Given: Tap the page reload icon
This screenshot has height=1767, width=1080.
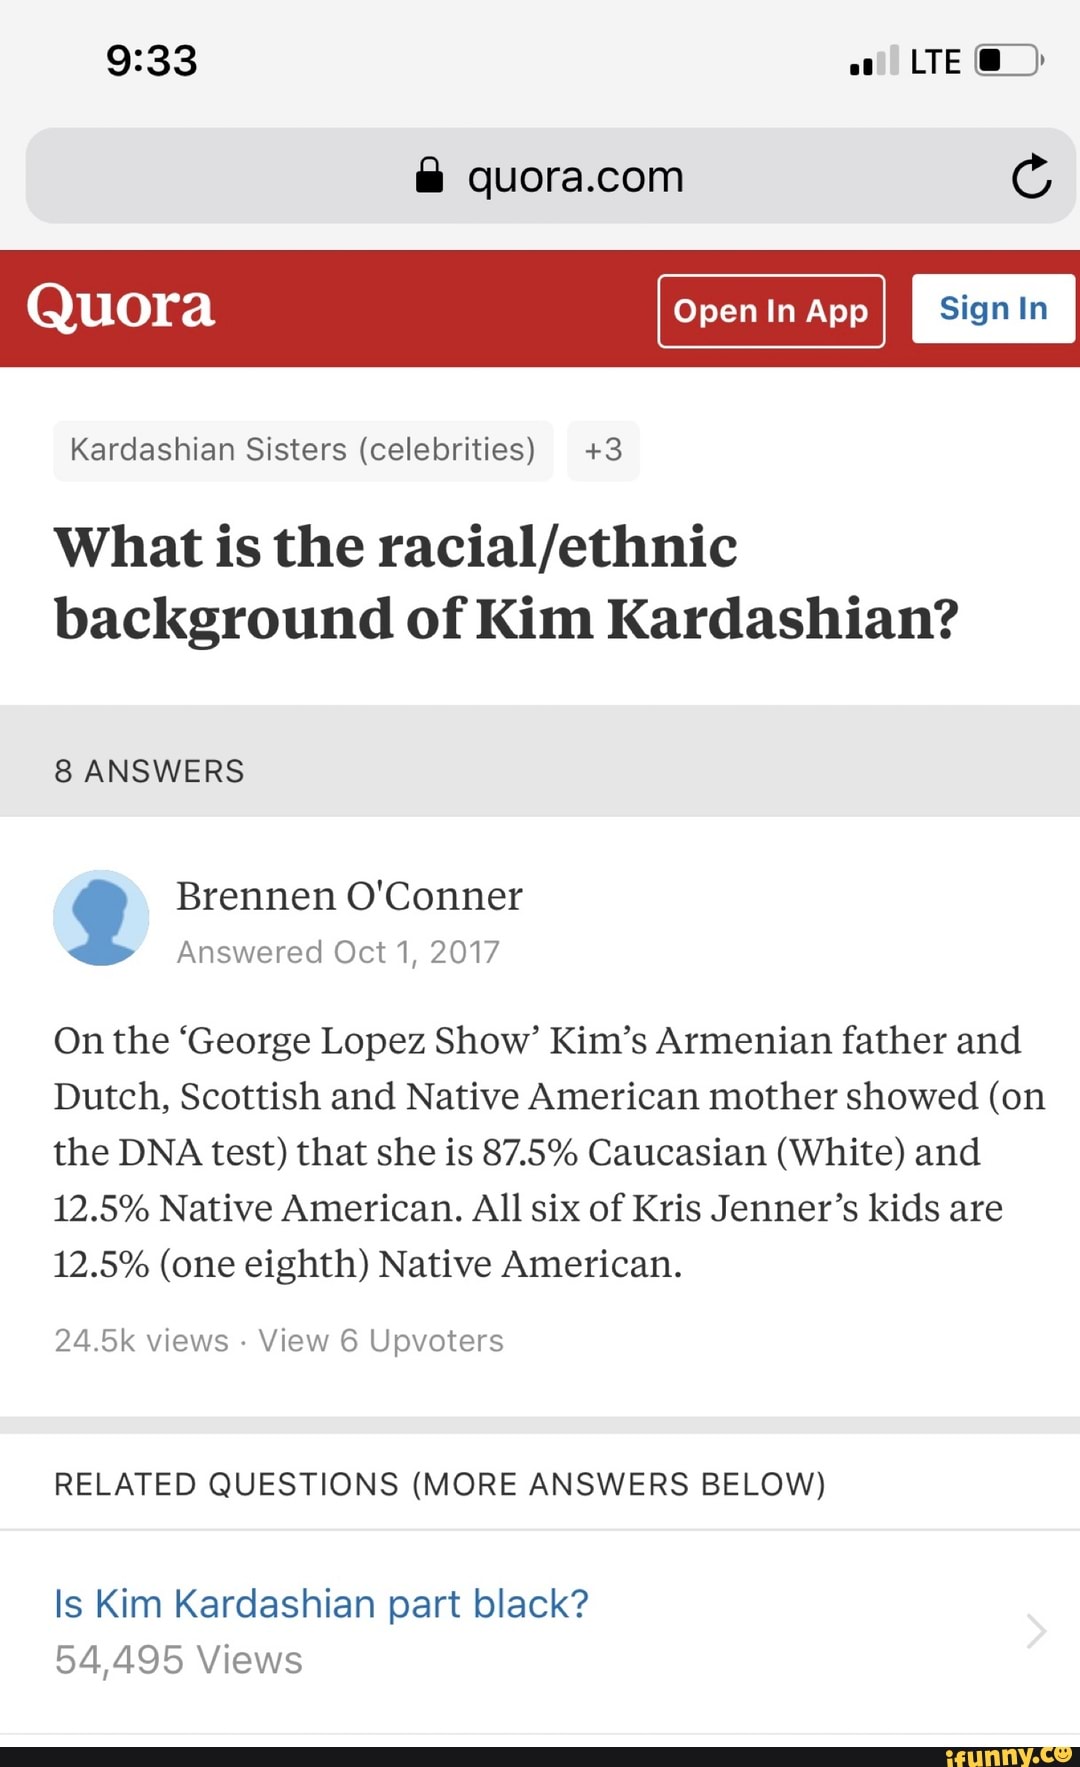Looking at the screenshot, I should click(x=1031, y=177).
